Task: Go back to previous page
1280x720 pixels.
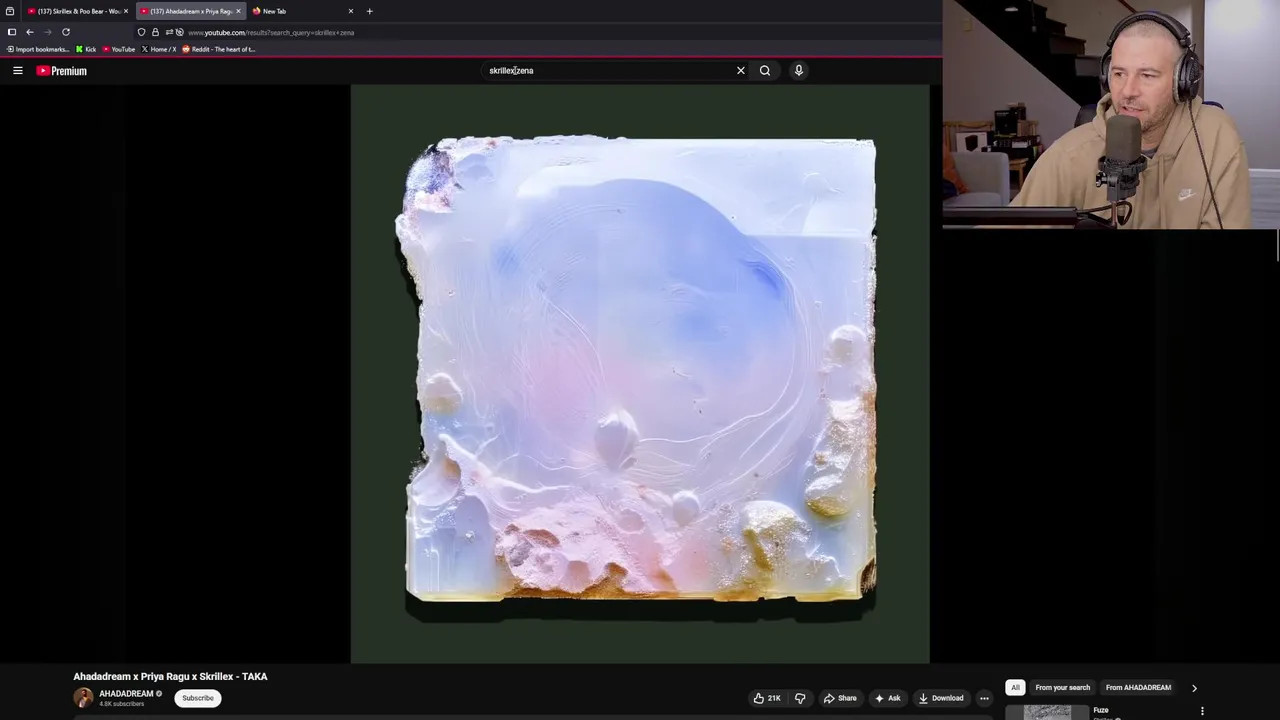Action: coord(30,32)
